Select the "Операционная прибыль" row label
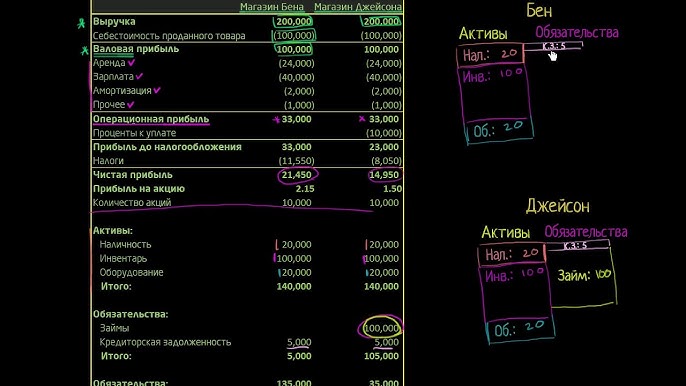This screenshot has height=386, width=686. [151, 119]
